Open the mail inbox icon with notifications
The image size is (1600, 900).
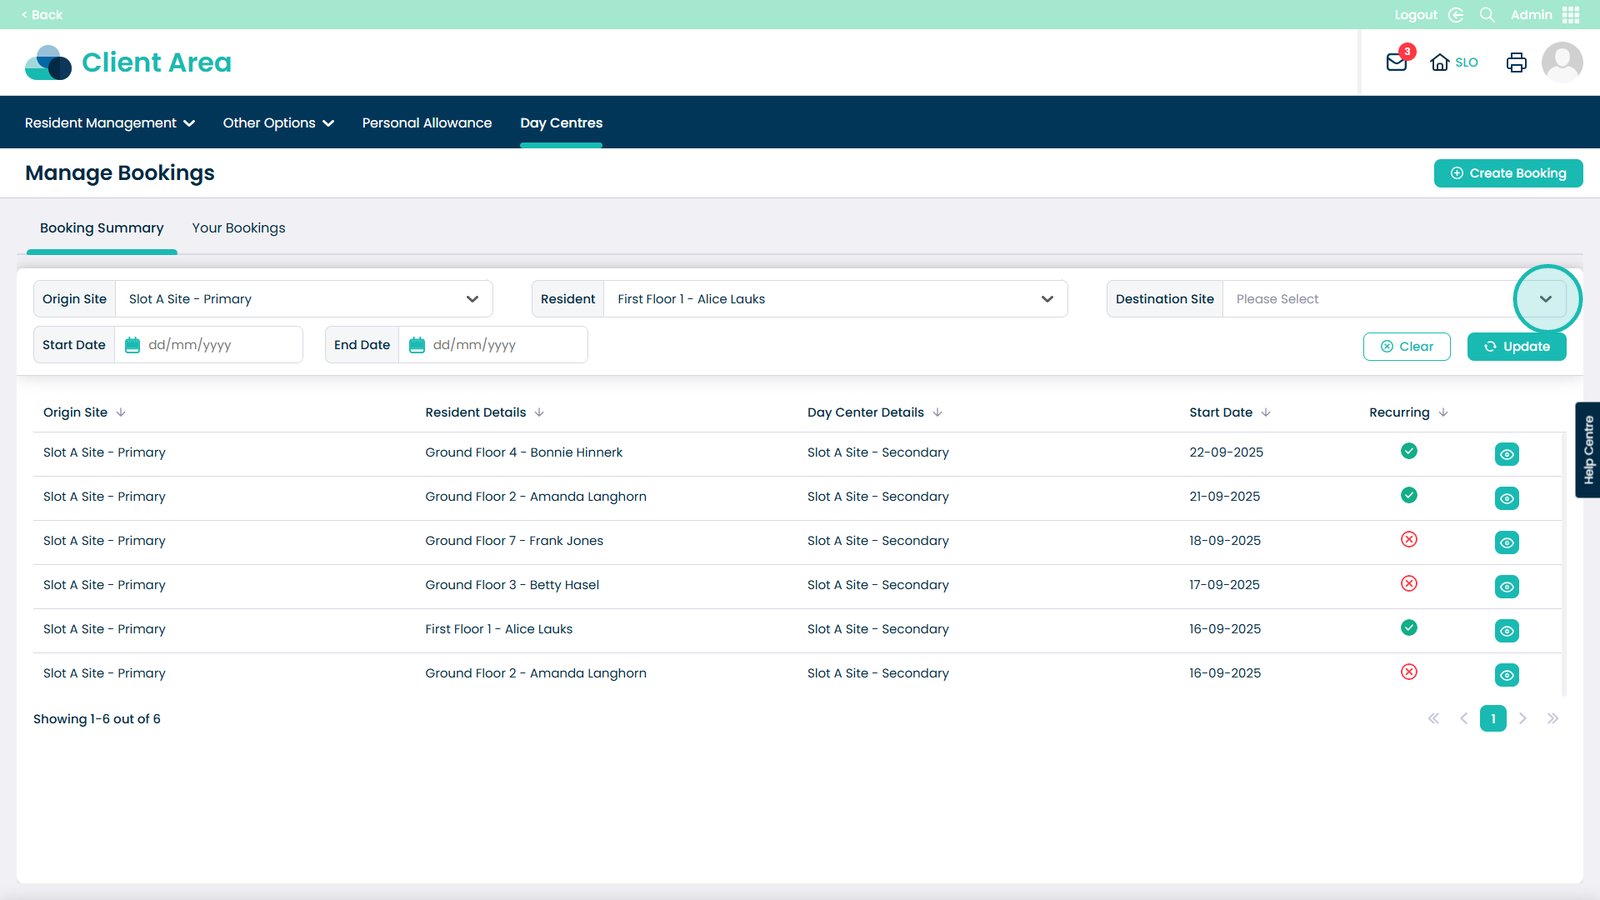click(x=1396, y=62)
